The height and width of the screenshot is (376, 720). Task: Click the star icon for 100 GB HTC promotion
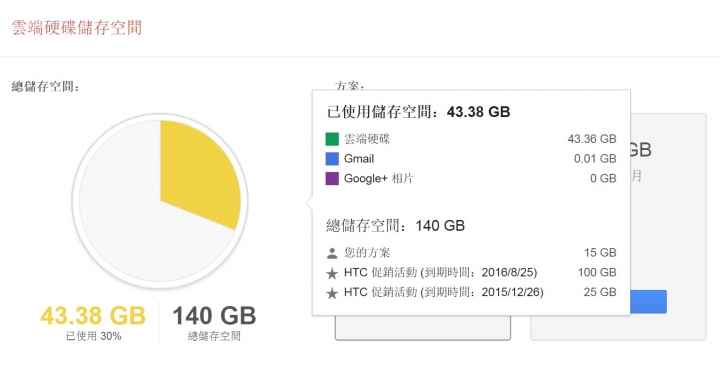[x=332, y=274]
